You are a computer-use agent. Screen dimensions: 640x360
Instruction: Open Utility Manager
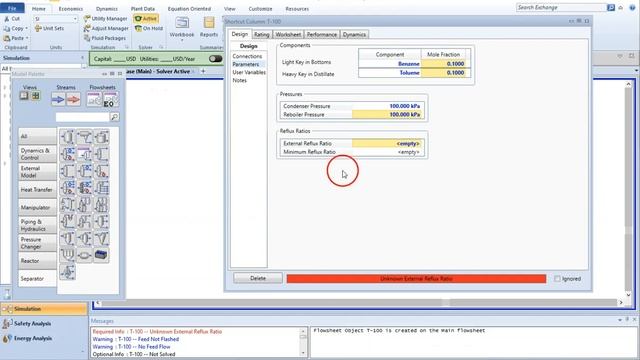click(x=105, y=18)
